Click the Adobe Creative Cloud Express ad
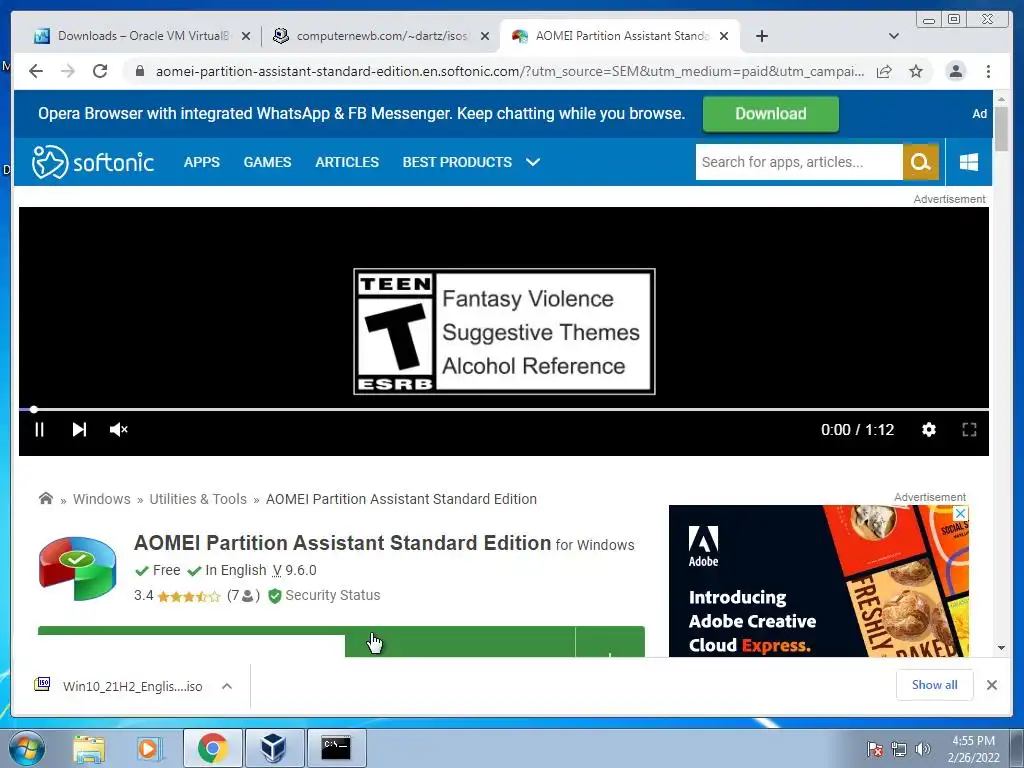This screenshot has height=768, width=1024. (819, 581)
